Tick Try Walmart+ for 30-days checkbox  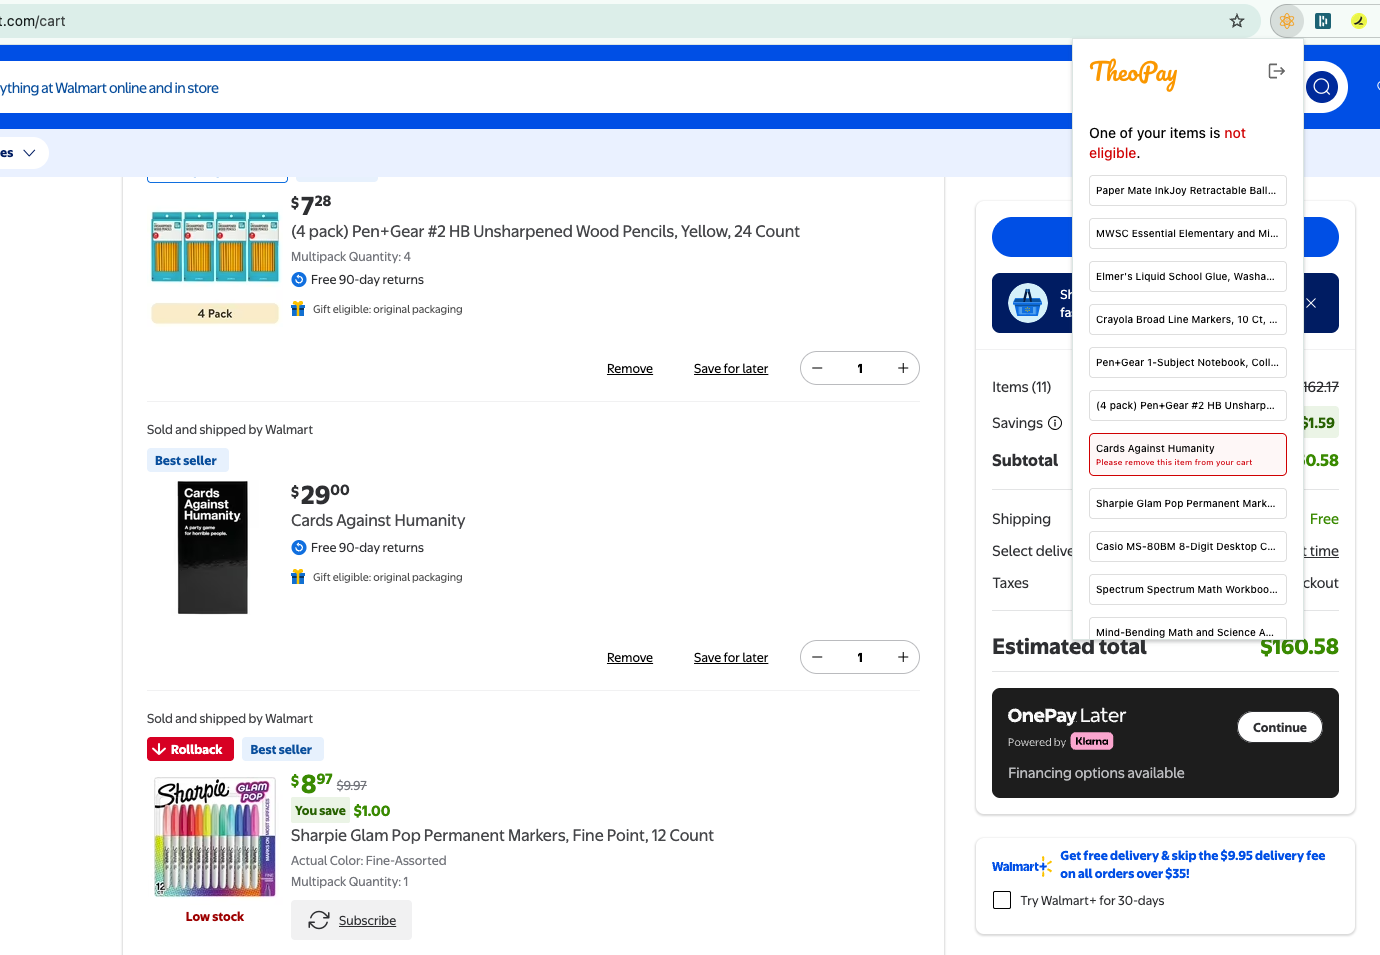click(1002, 900)
